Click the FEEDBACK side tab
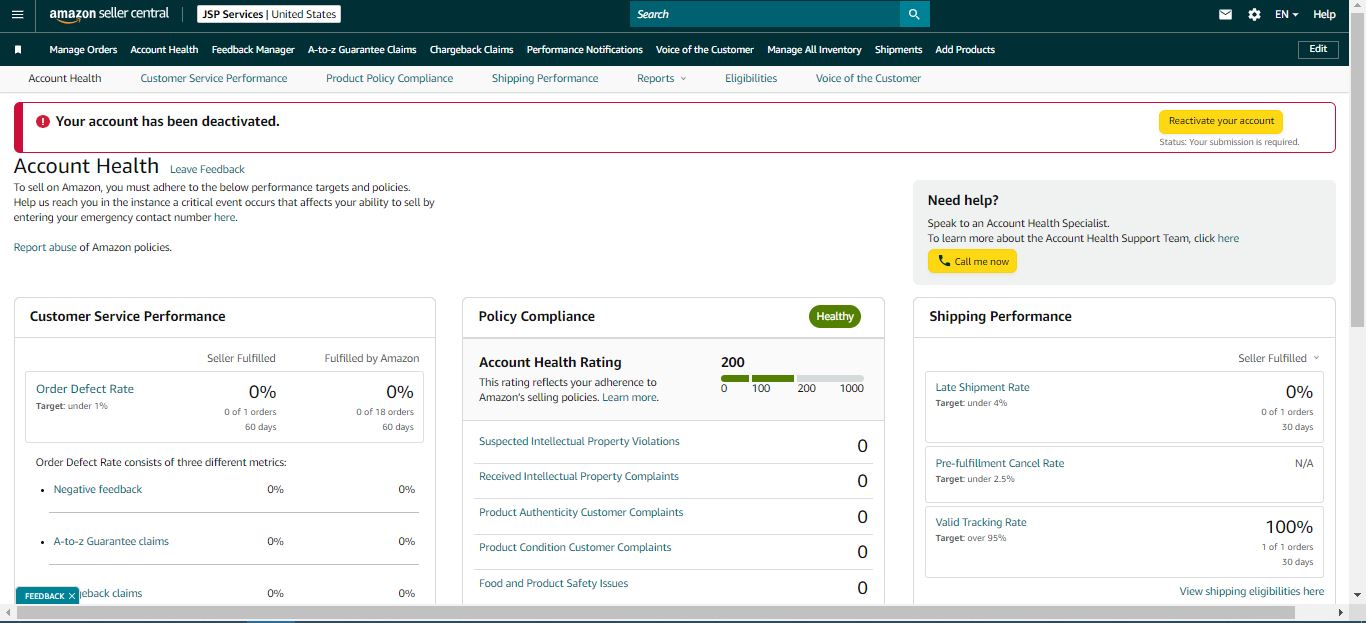Viewport: 1366px width, 623px height. pos(44,596)
